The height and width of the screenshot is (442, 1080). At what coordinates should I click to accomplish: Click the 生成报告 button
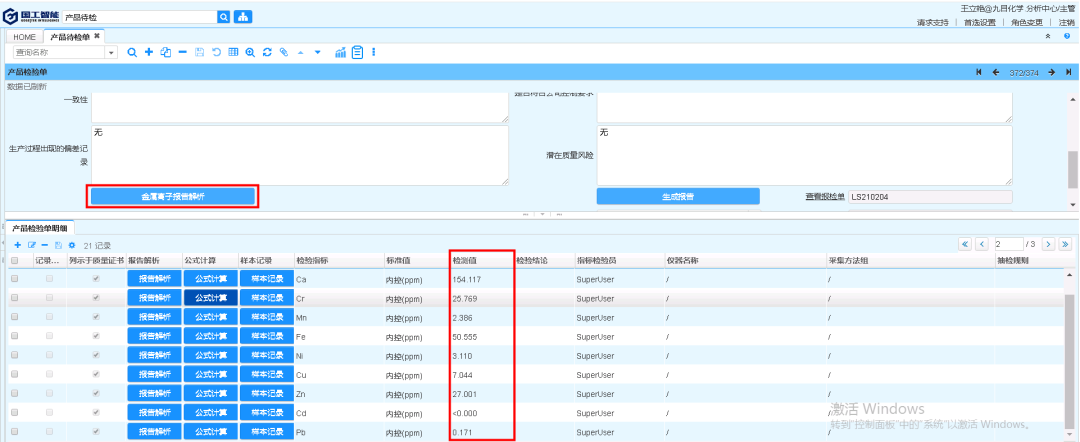[x=677, y=197]
